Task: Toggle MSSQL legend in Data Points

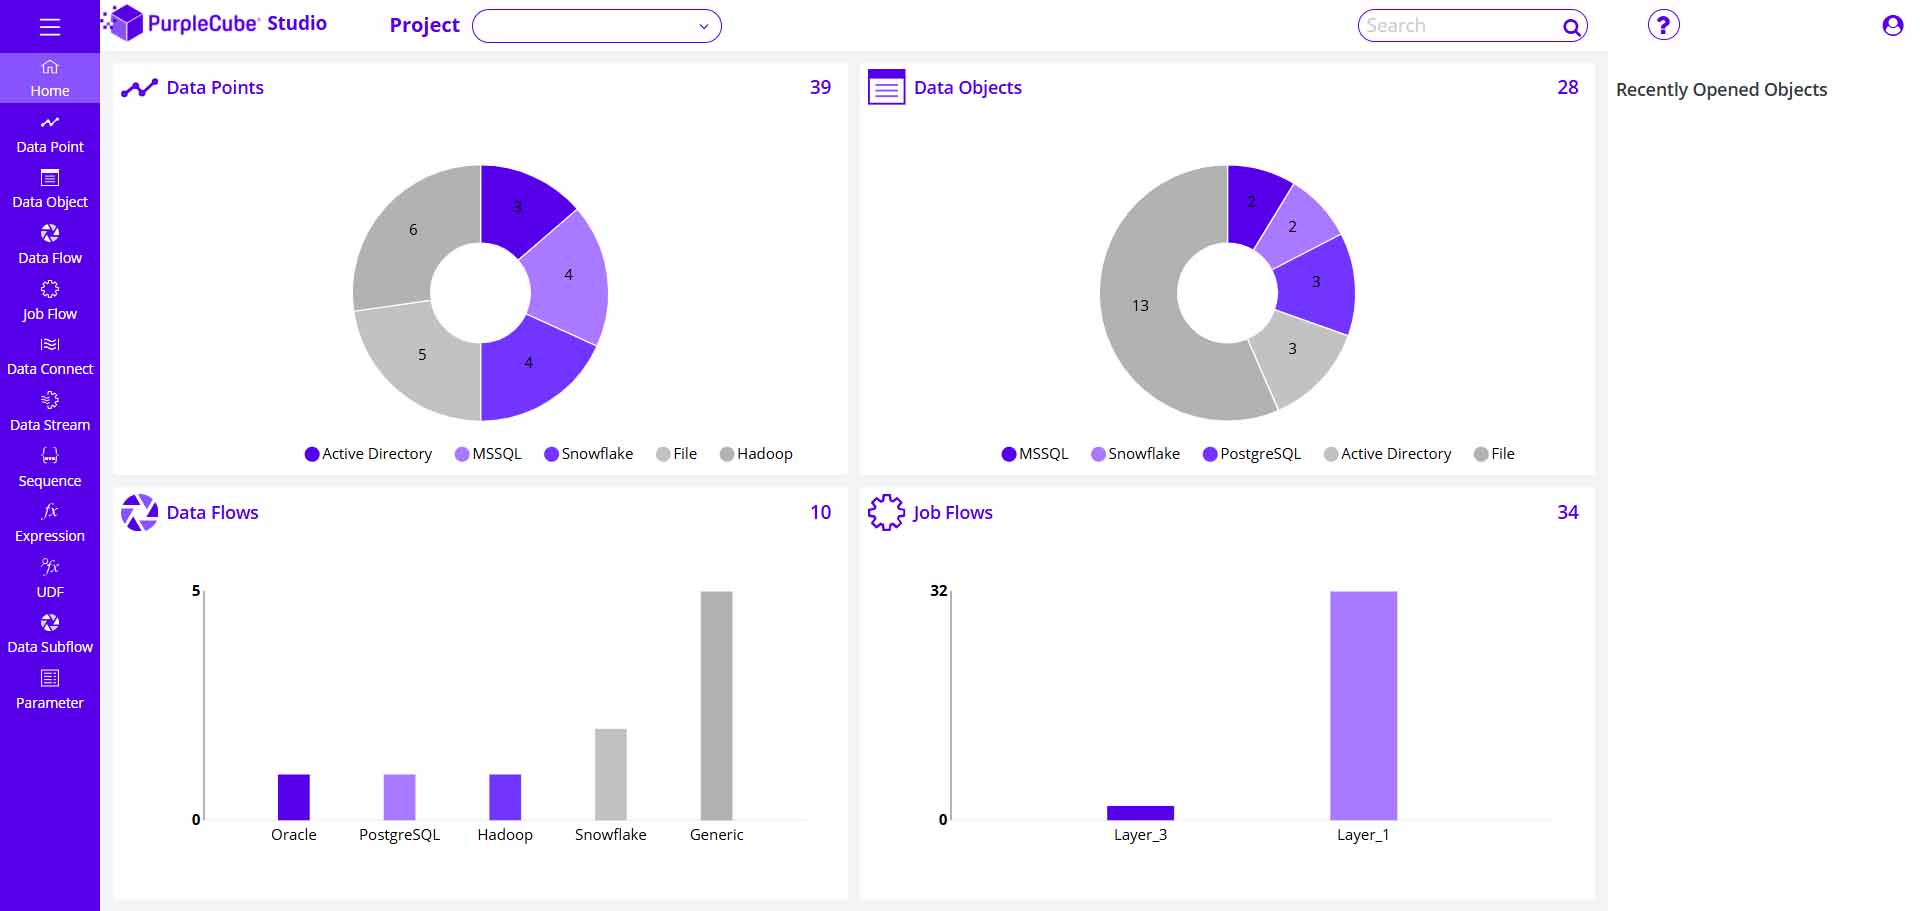Action: click(x=488, y=454)
